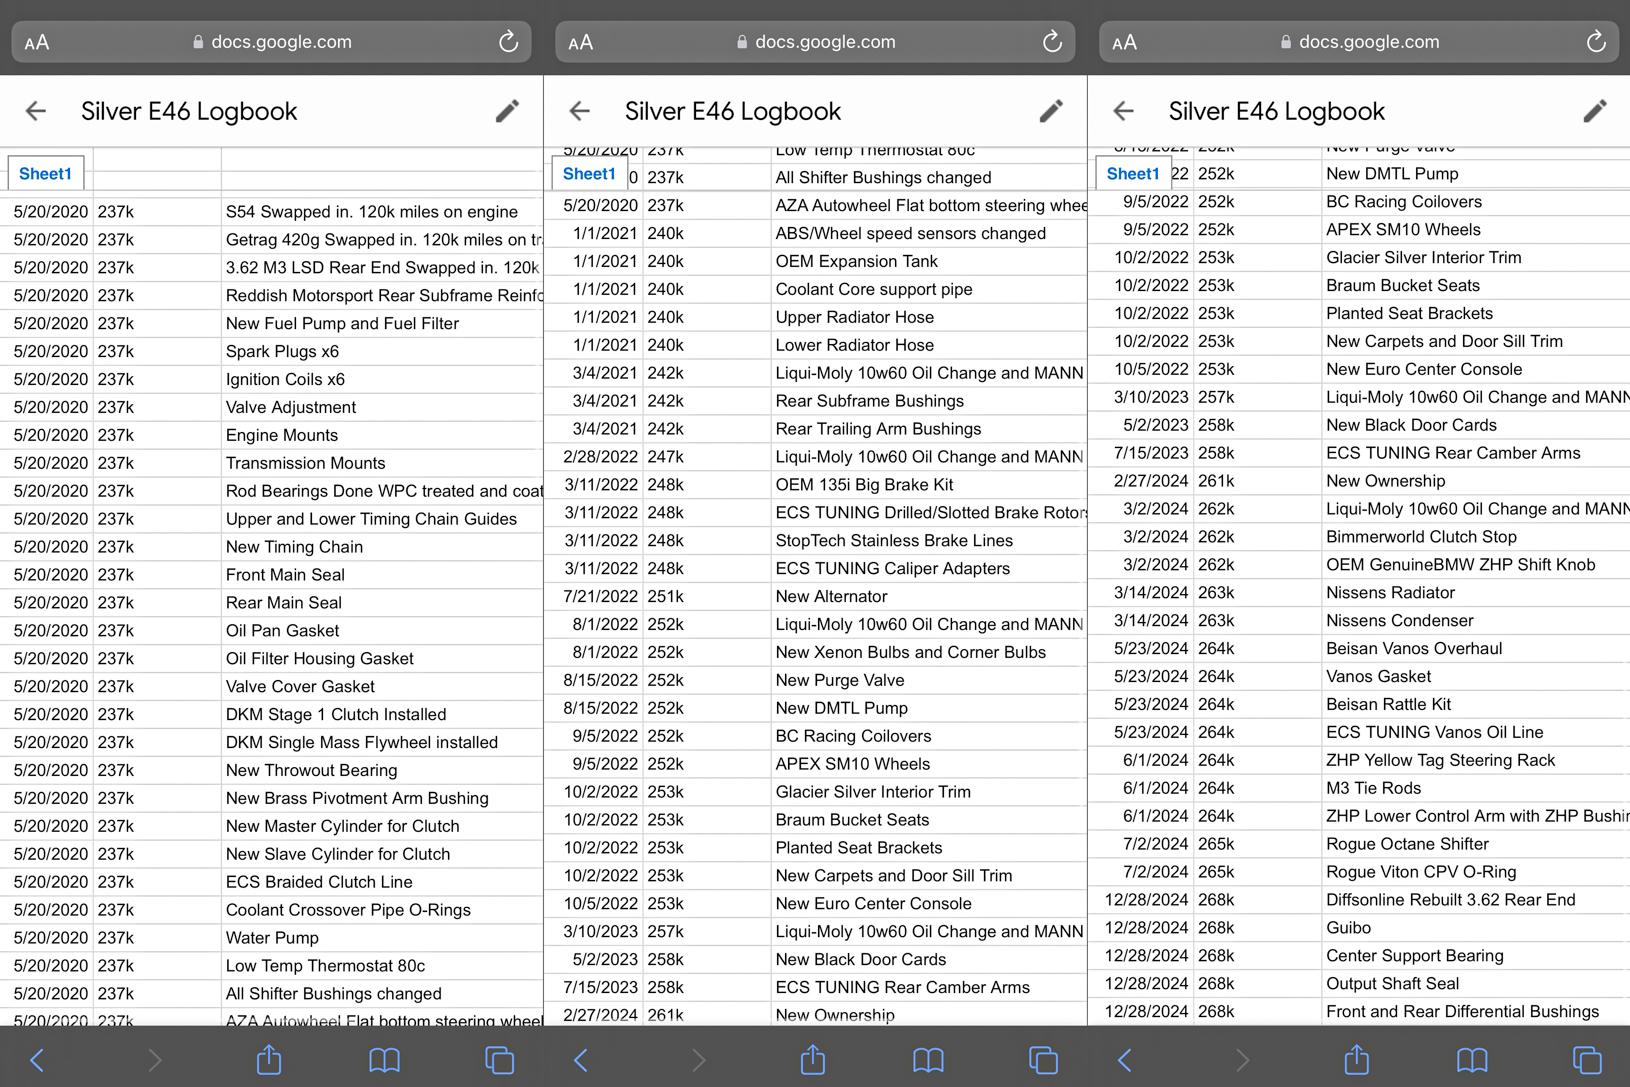Open bookmarks in the middle Safari toolbar
This screenshot has width=1630, height=1087.
pos(928,1059)
